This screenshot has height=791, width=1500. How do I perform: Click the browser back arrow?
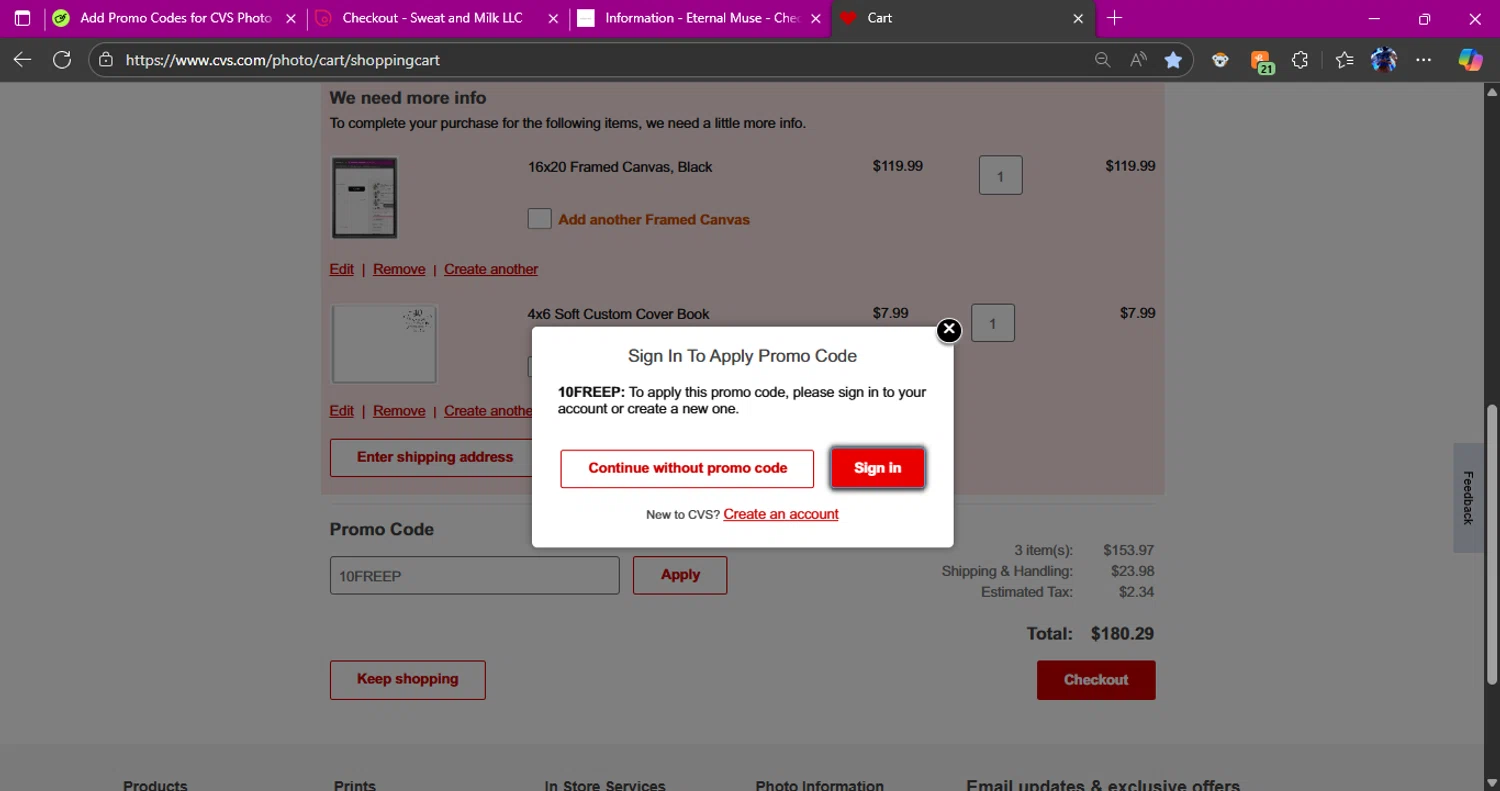pos(22,60)
